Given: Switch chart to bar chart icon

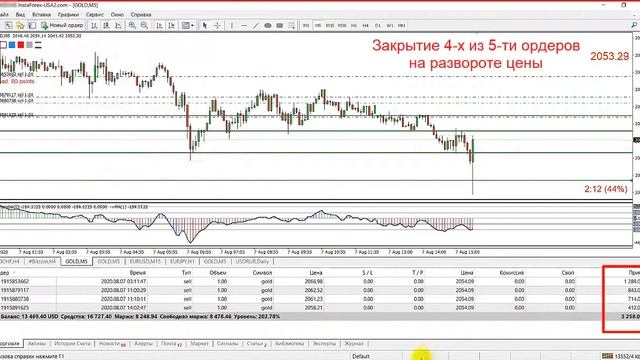Looking at the screenshot, I should (x=94, y=25).
